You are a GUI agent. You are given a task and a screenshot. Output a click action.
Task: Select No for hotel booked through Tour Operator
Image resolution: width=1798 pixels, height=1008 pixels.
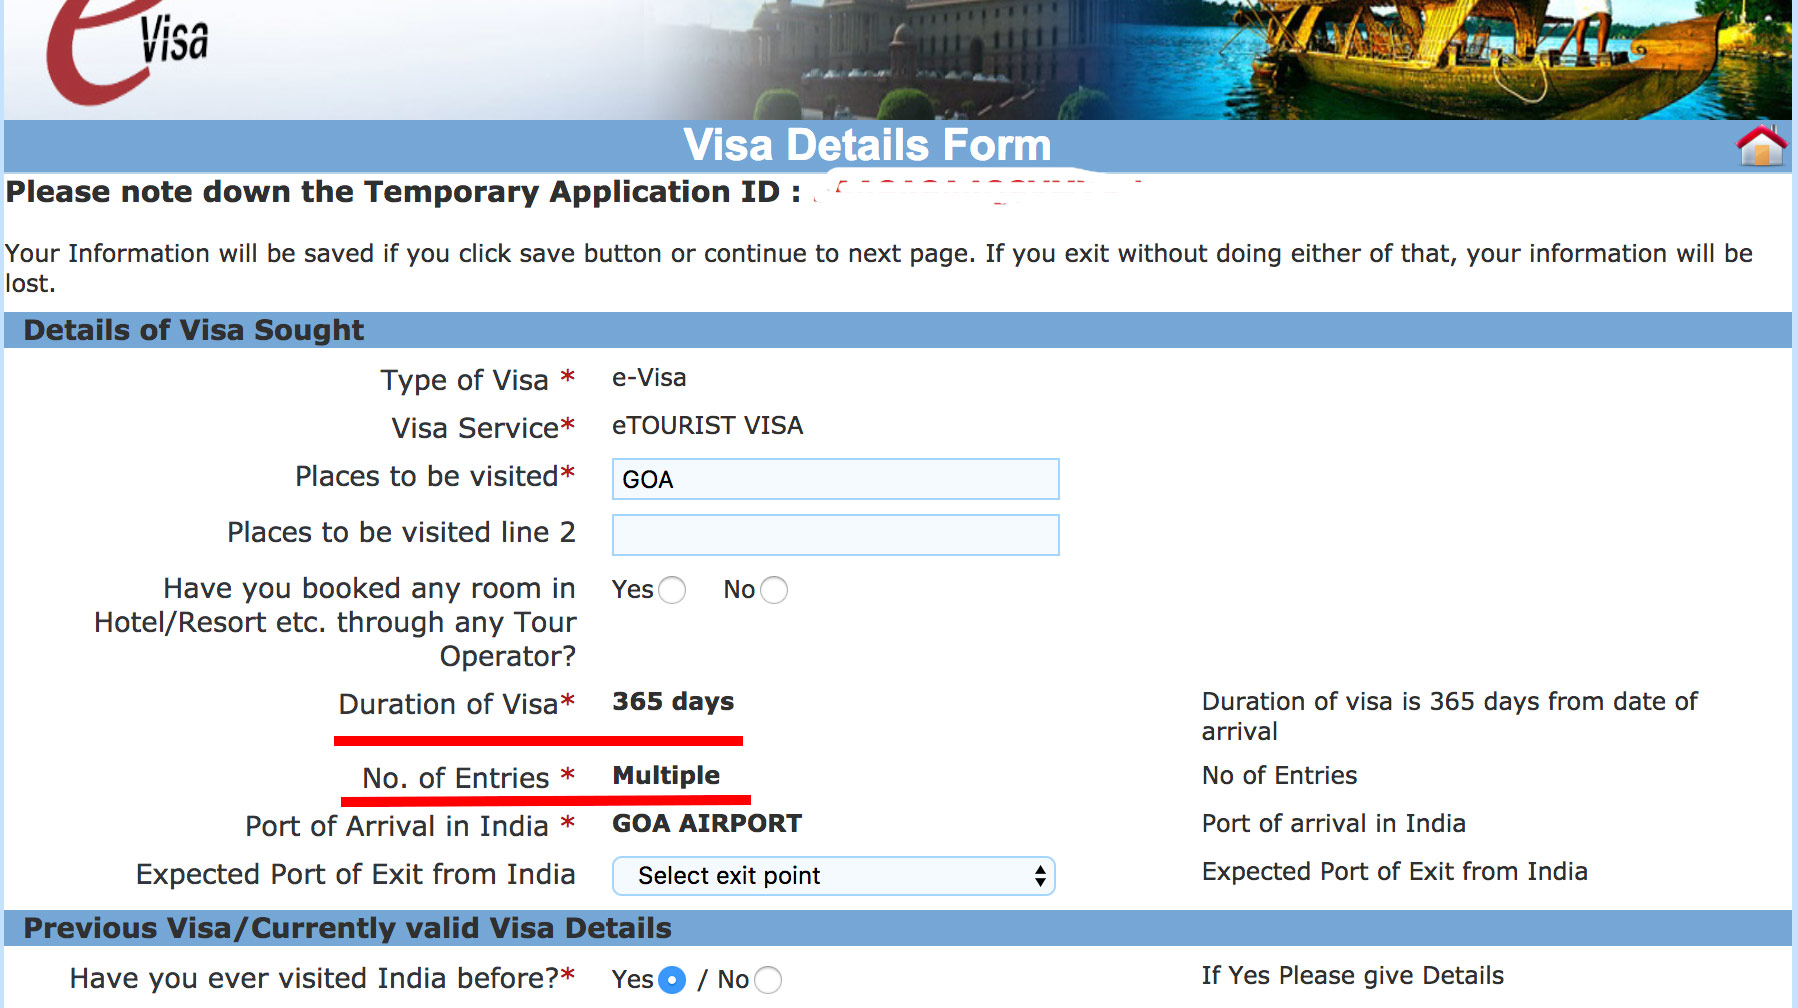pyautogui.click(x=774, y=590)
